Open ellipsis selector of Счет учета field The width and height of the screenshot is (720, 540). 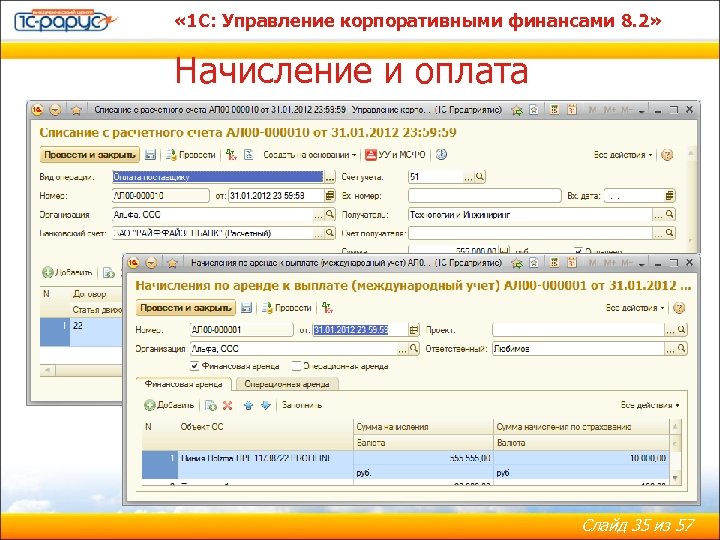[x=468, y=177]
